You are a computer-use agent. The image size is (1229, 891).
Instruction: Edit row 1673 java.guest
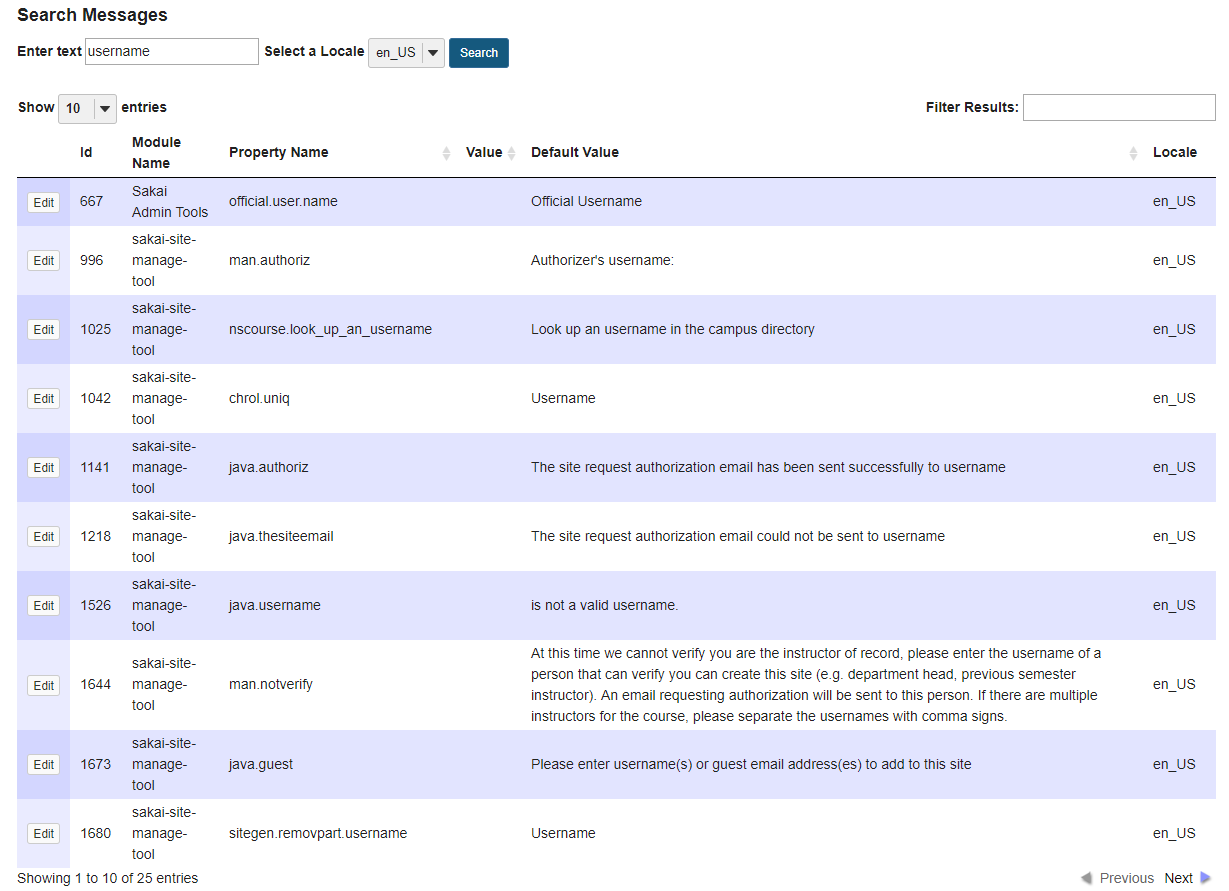pyautogui.click(x=43, y=764)
